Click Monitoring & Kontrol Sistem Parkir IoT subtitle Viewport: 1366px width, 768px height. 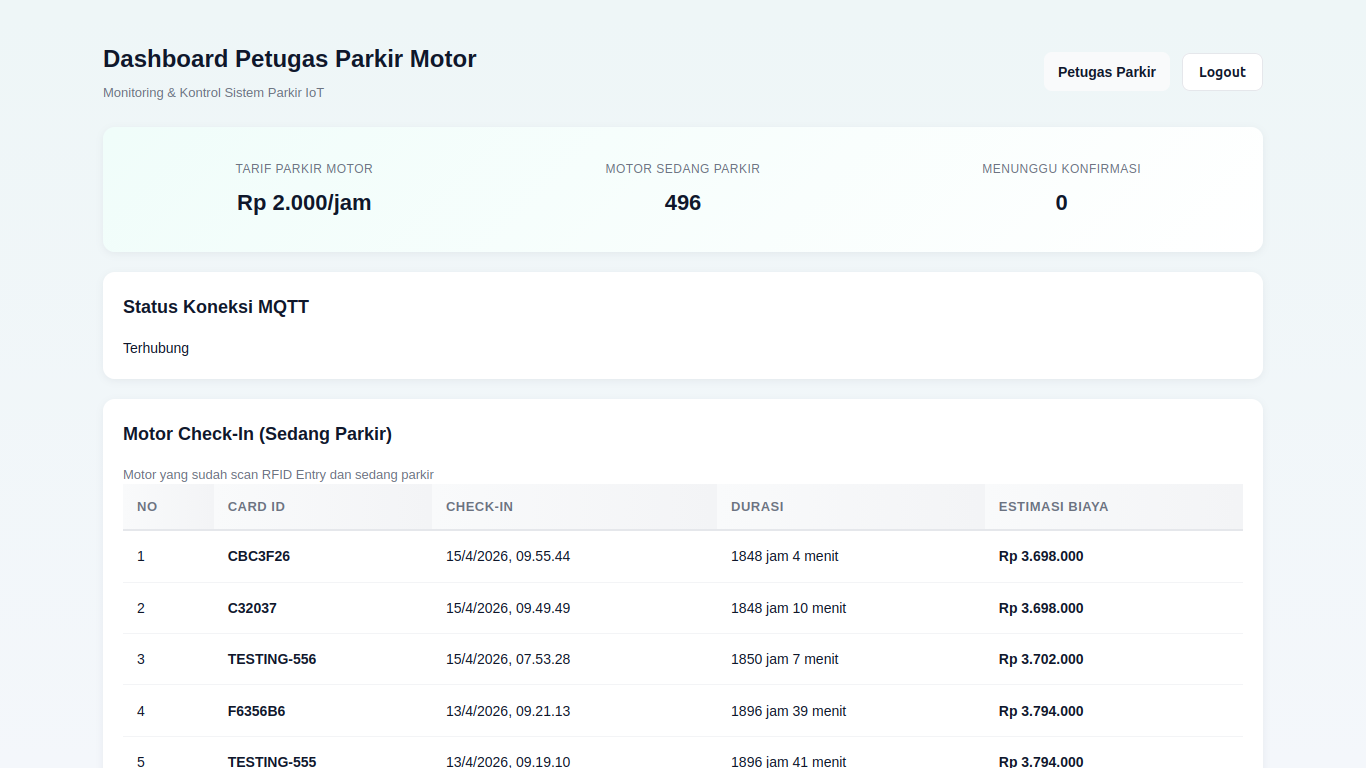coord(214,93)
